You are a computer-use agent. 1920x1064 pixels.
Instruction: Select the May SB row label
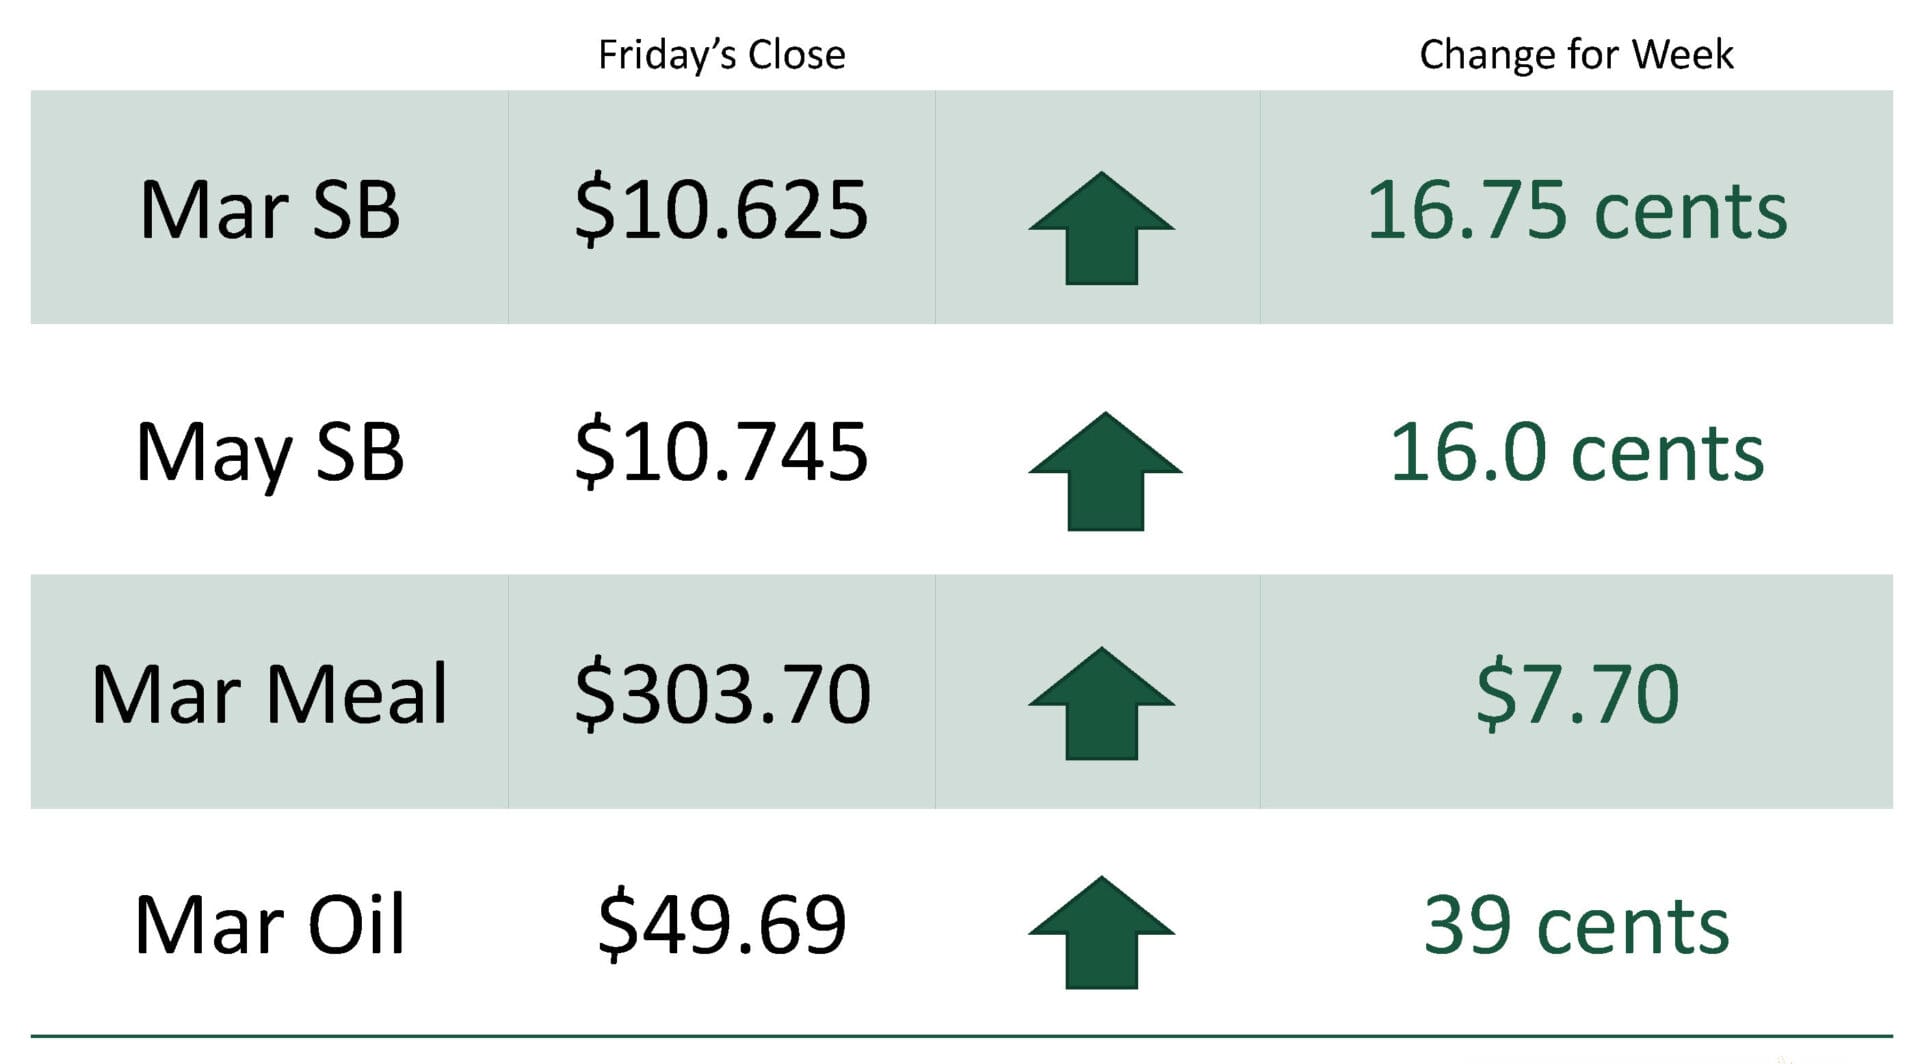point(270,453)
